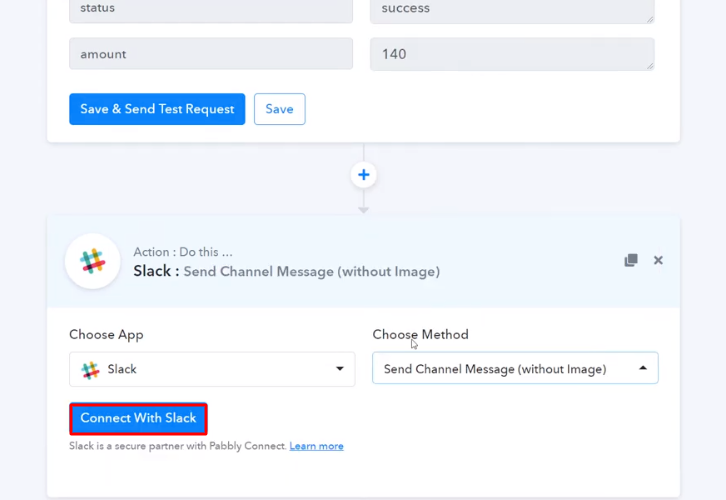
Task: Open the Choose Method dropdown
Action: click(515, 369)
